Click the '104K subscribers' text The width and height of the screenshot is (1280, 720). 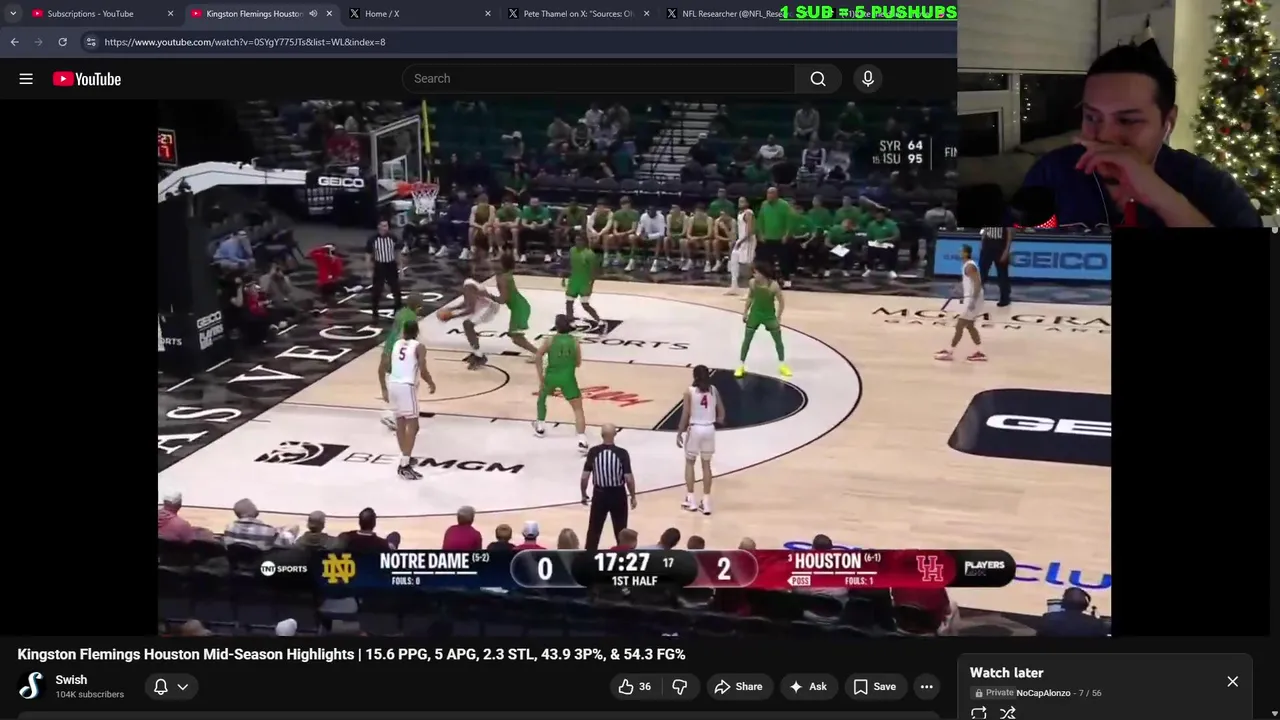tap(90, 695)
